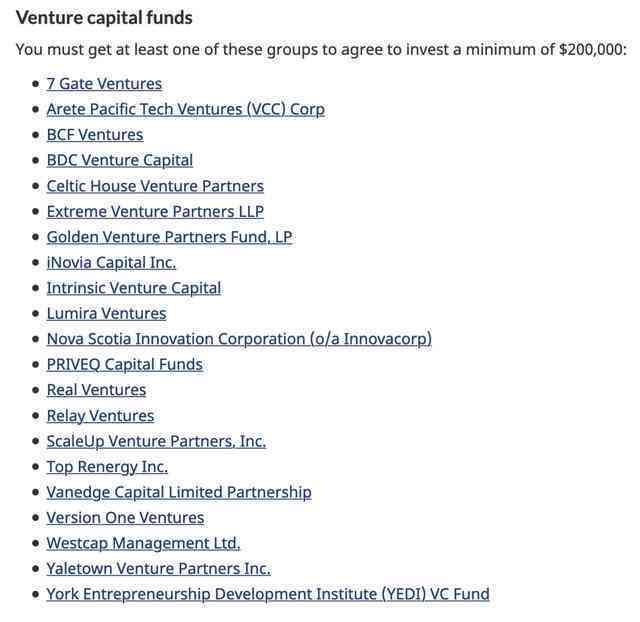Click Arete Pacific Tech Ventures (VCC) Corp
Image resolution: width=640 pixels, height=622 pixels.
coord(186,109)
